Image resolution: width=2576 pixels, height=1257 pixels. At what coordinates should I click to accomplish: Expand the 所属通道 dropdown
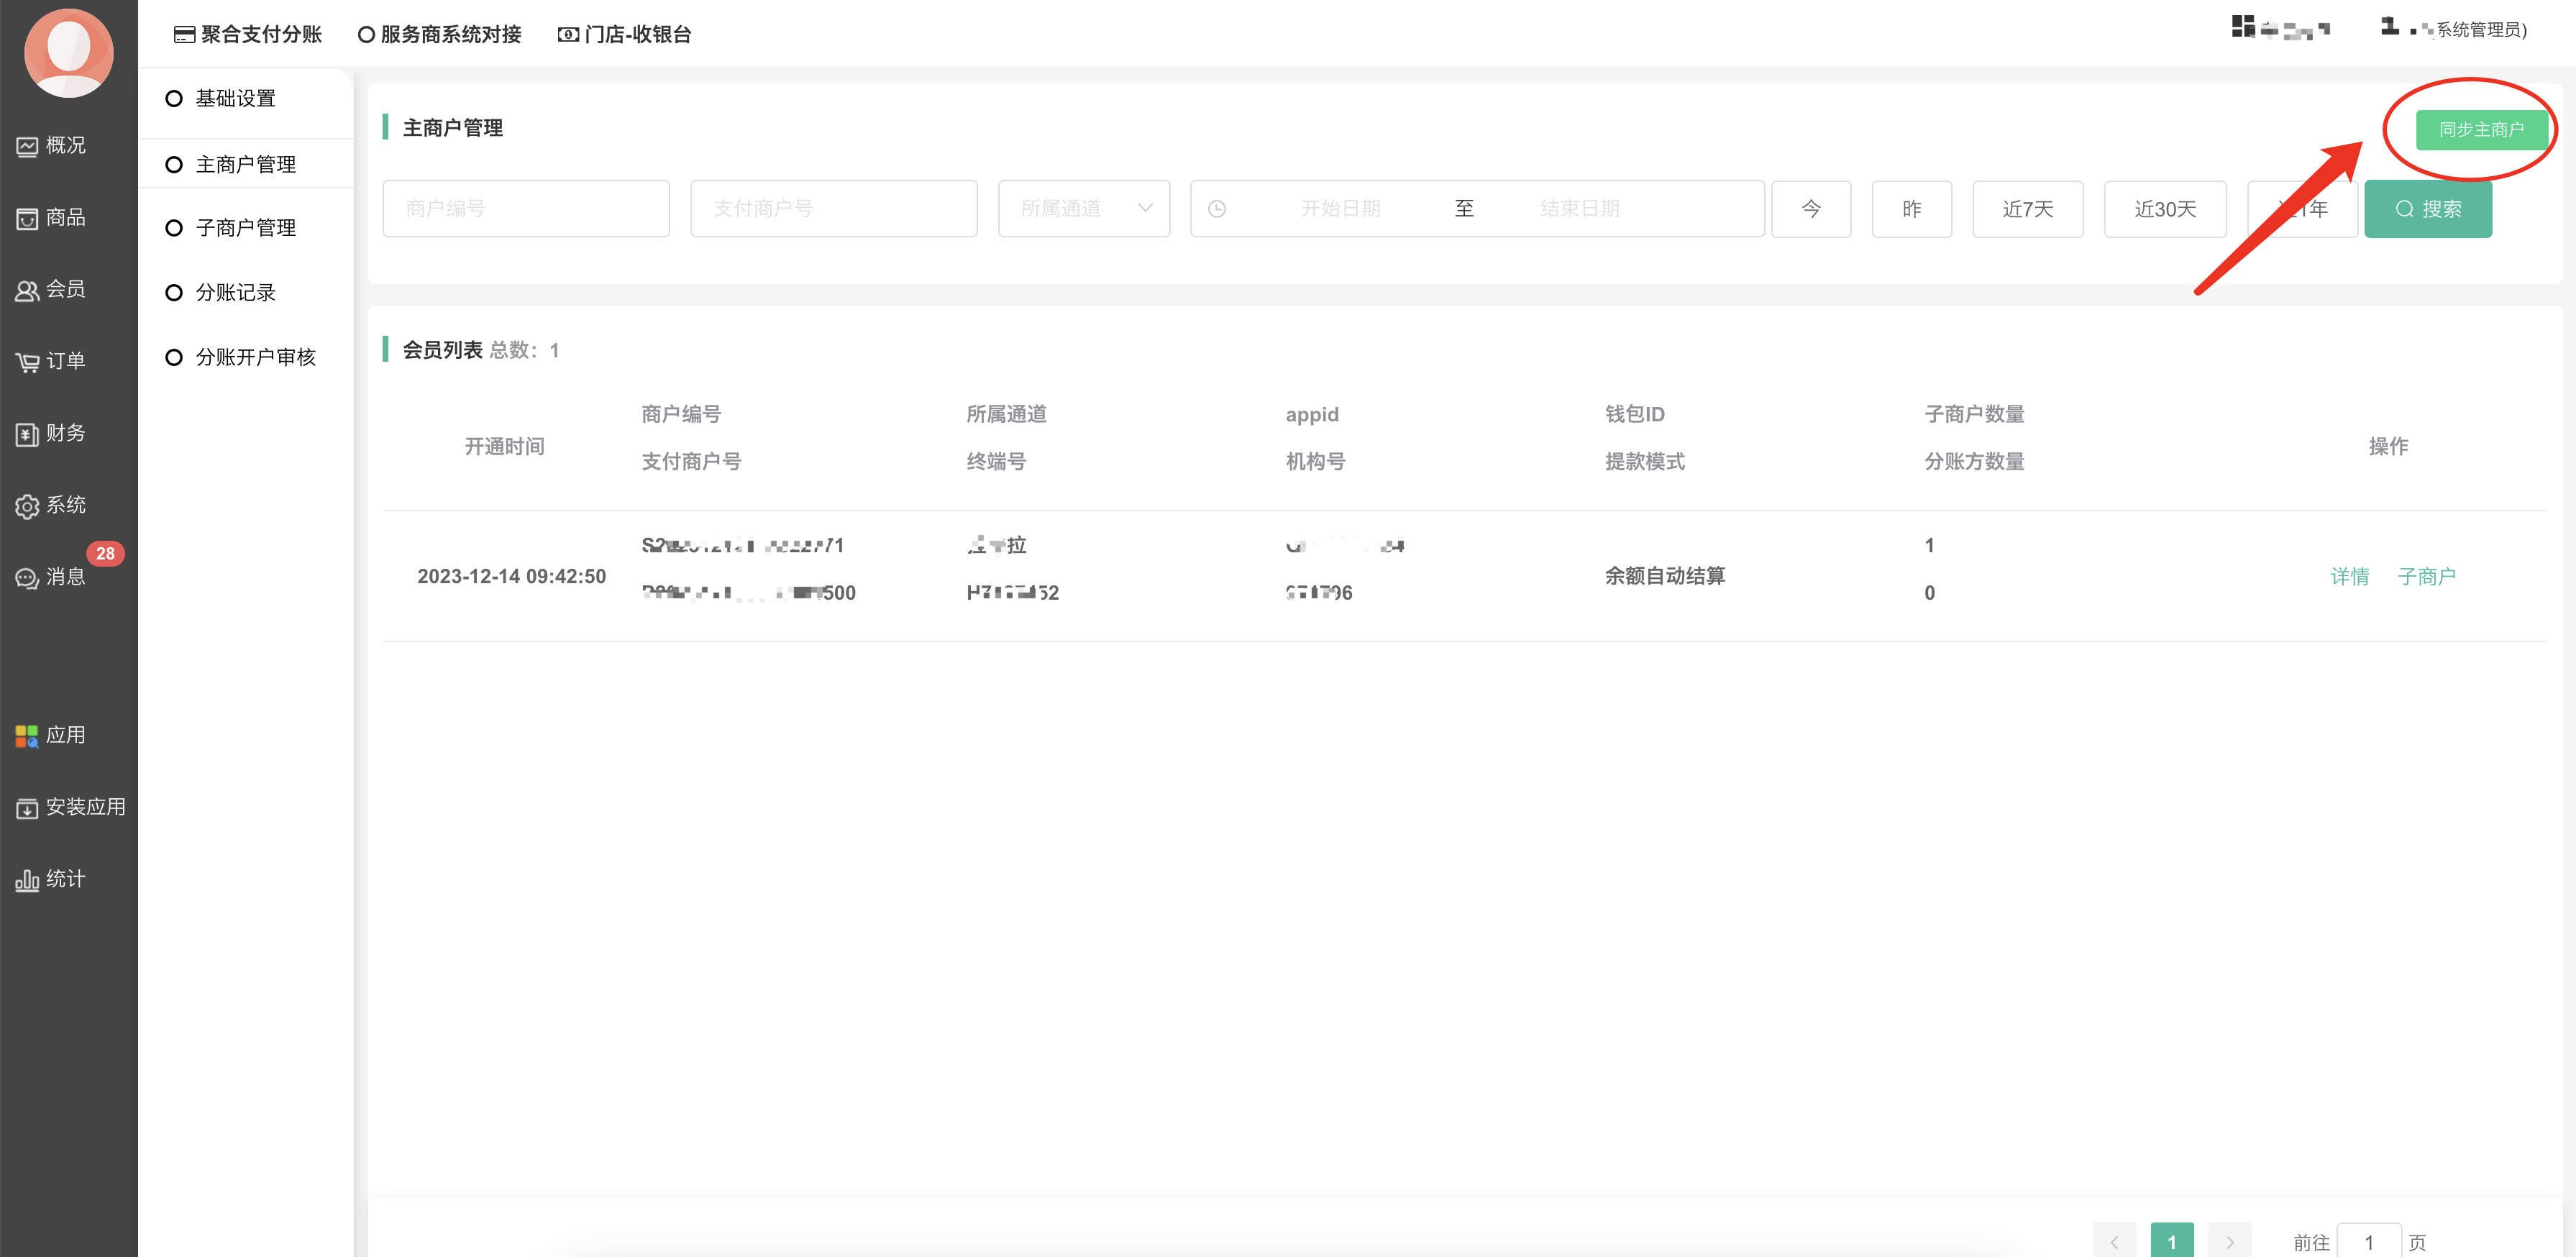pyautogui.click(x=1083, y=209)
